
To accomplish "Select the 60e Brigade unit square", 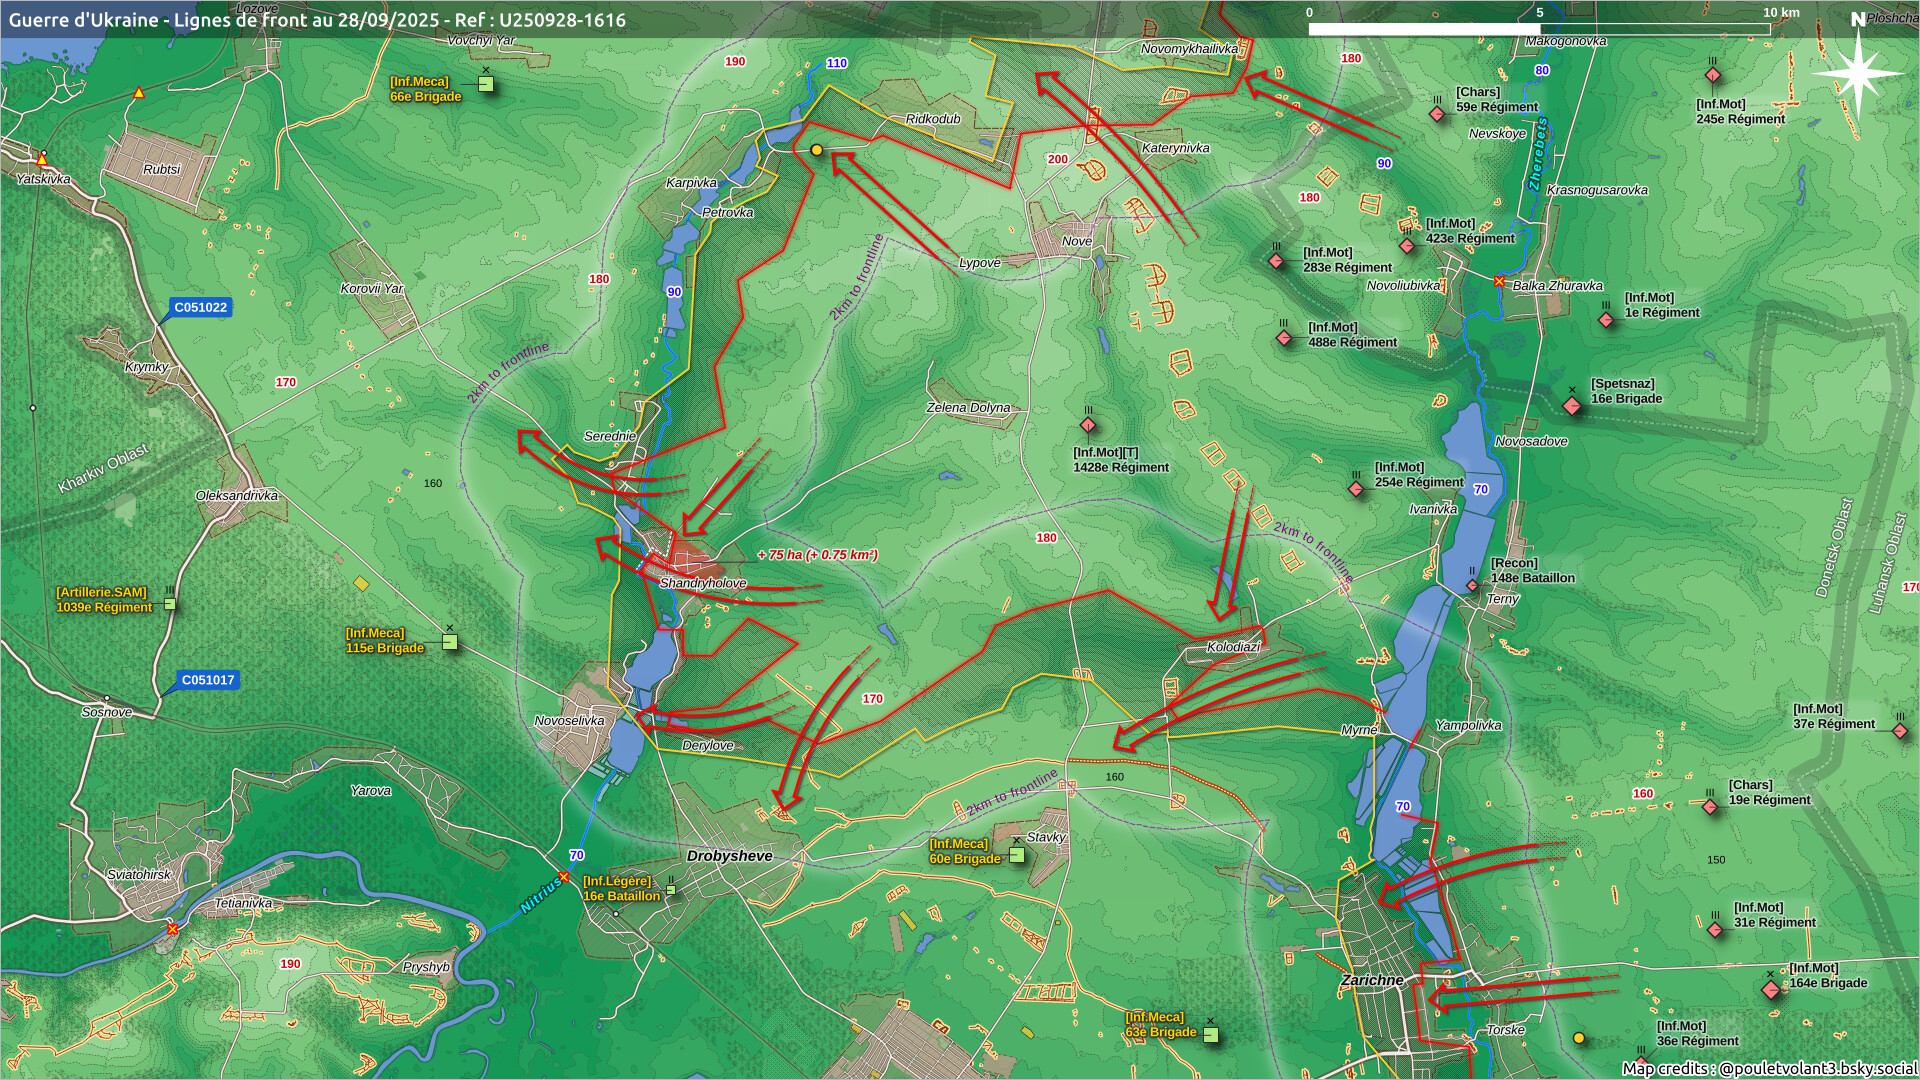I will tap(1017, 854).
